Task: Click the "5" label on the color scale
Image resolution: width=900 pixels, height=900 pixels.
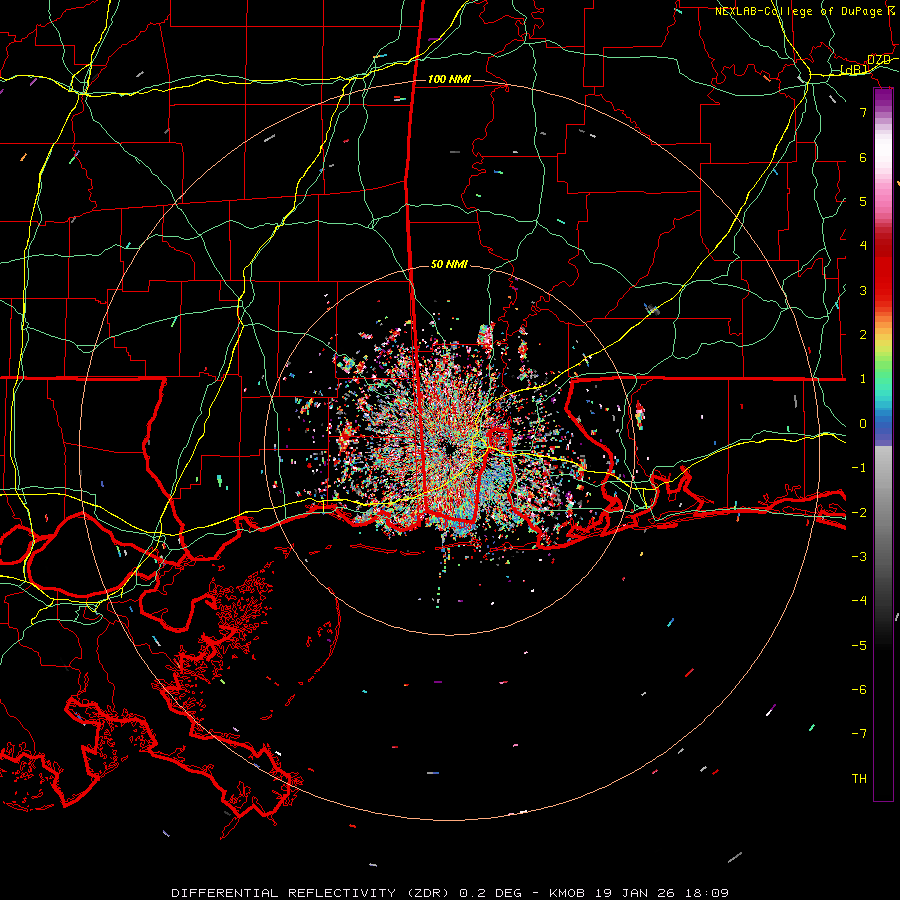Action: point(863,201)
